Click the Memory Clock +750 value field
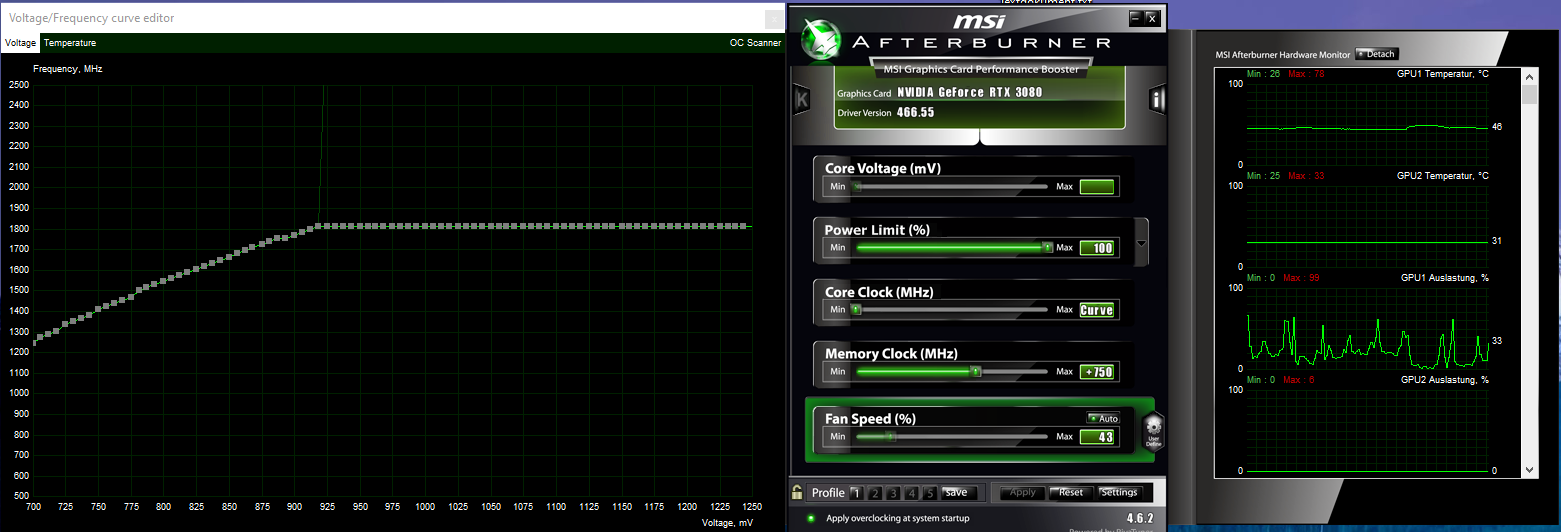Screen dimensions: 1561x532 [1097, 372]
